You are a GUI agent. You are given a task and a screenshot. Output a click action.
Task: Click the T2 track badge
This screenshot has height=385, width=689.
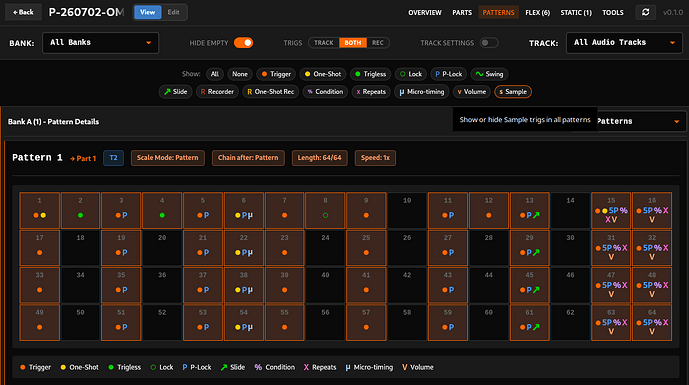[113, 158]
